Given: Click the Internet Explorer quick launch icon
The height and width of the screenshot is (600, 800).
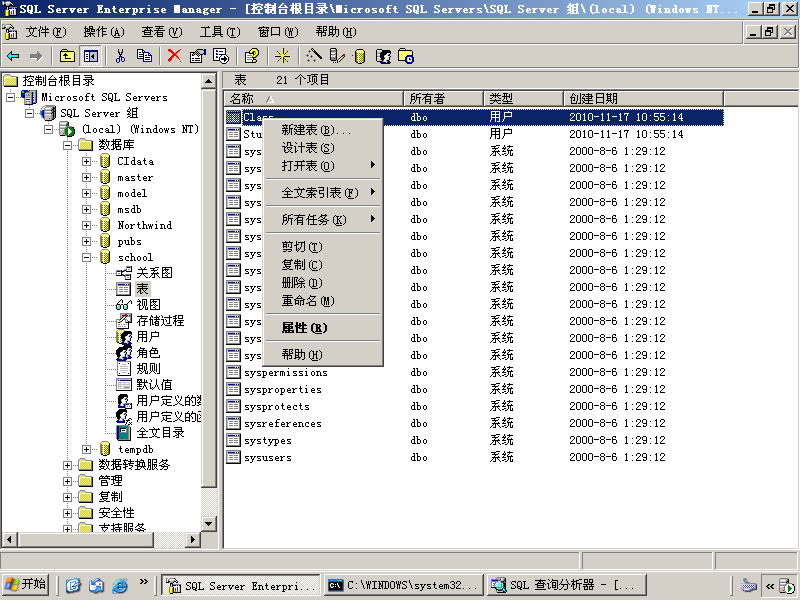Looking at the screenshot, I should pyautogui.click(x=119, y=585).
